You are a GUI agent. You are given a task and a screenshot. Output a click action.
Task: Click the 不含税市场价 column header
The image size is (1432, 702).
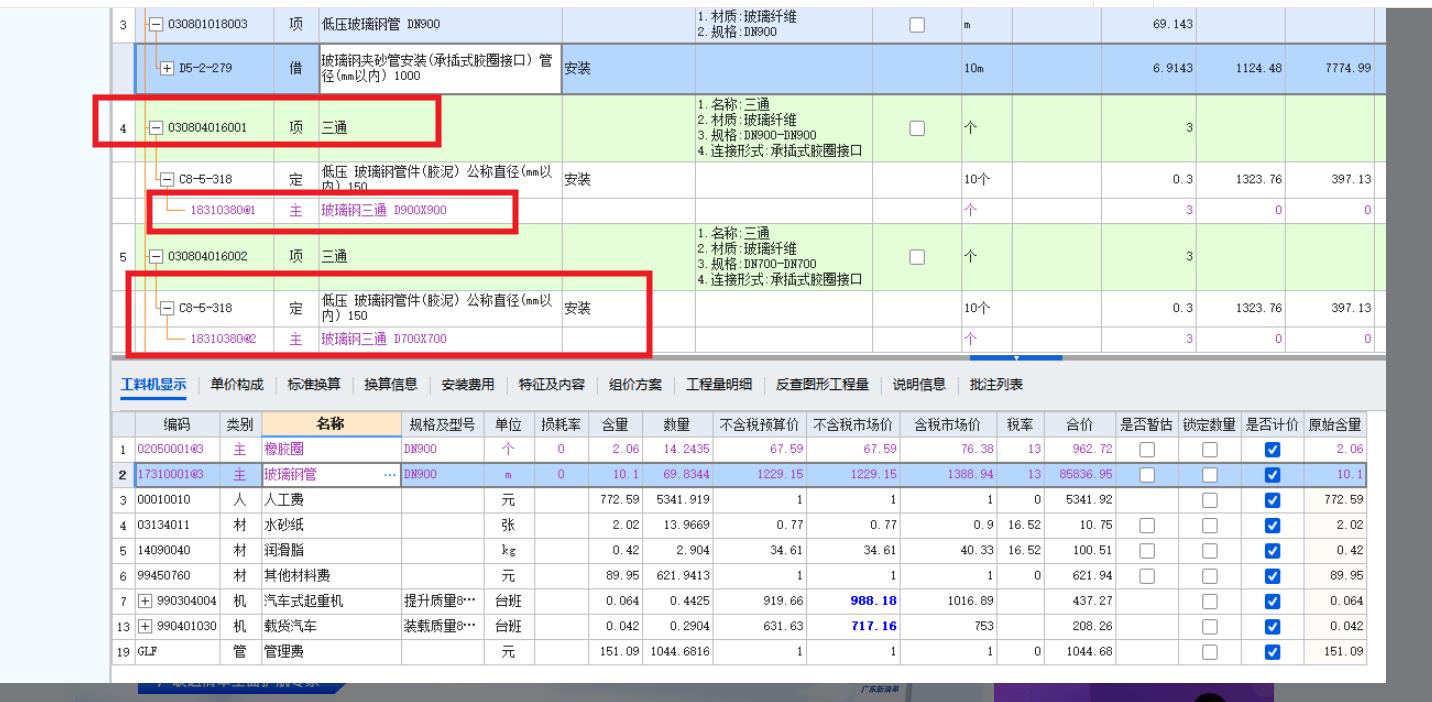click(x=853, y=425)
